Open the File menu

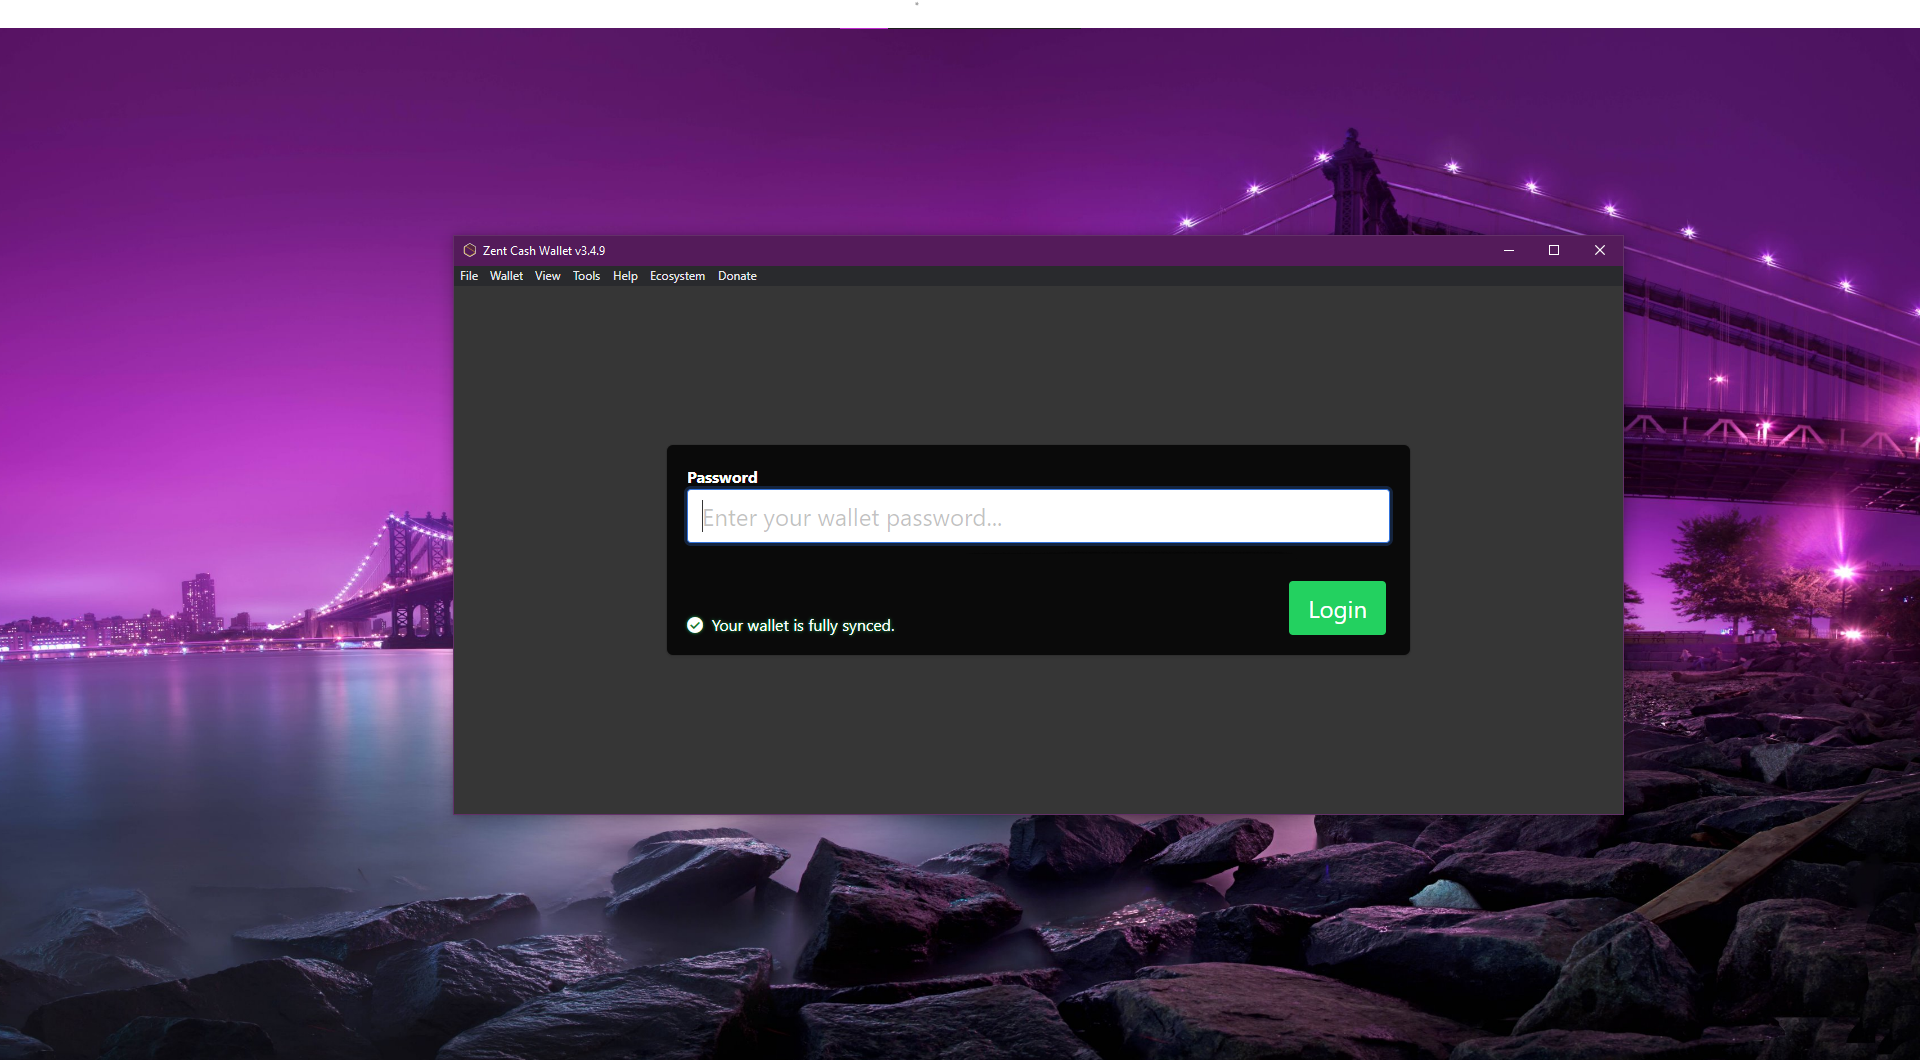click(469, 276)
